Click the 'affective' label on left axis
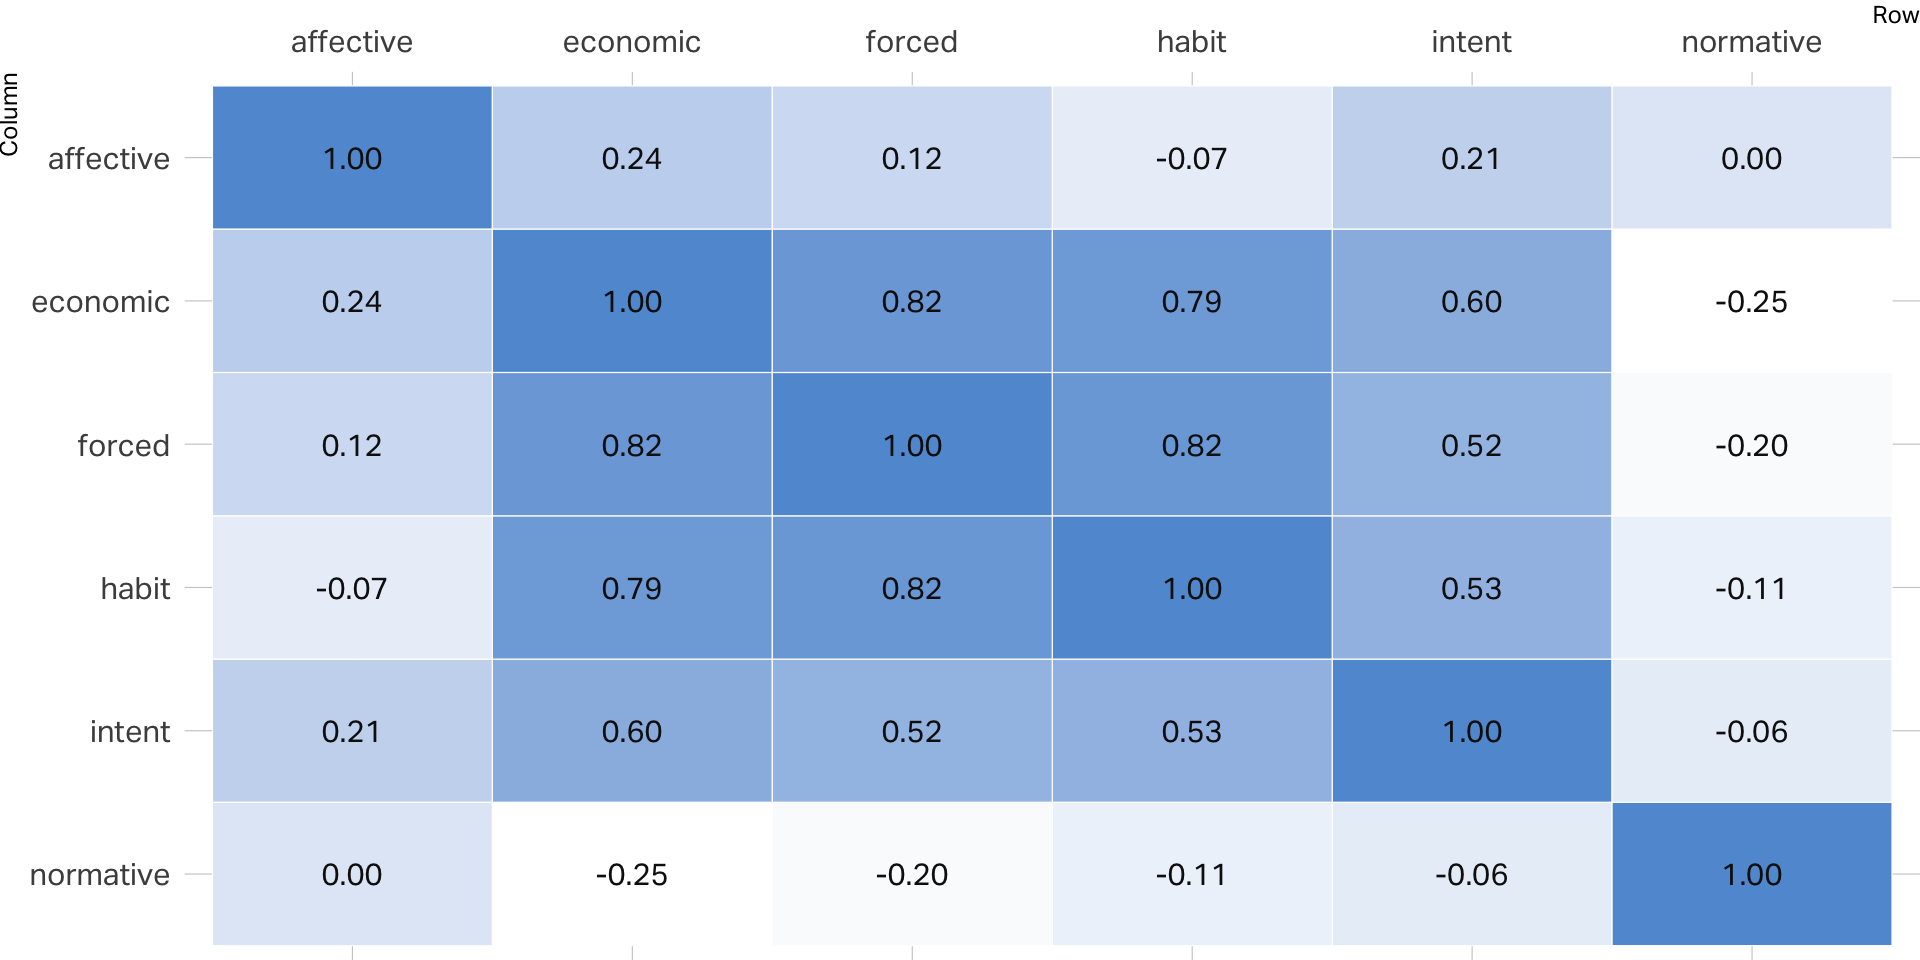The image size is (1920, 960). point(109,158)
